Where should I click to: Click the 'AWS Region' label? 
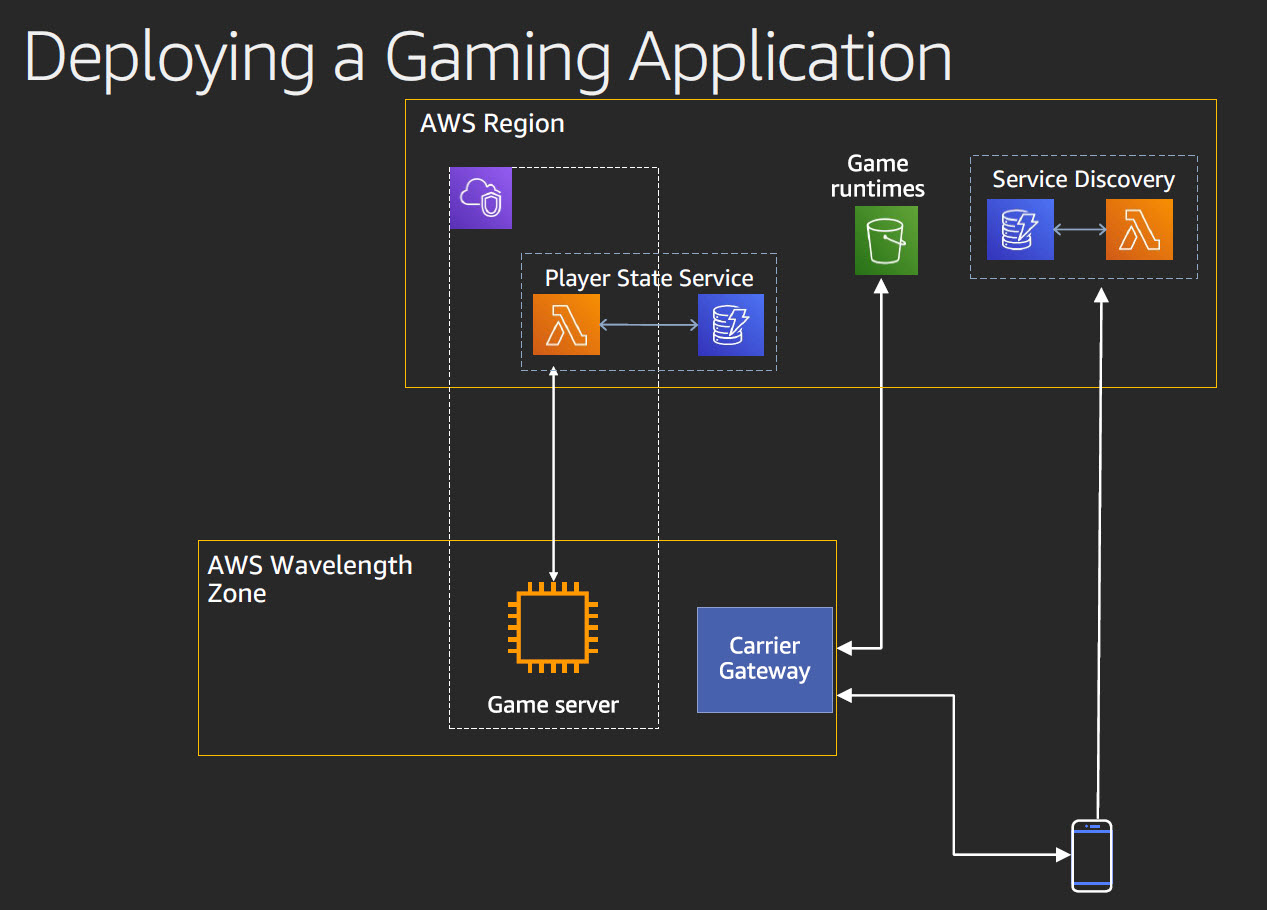pyautogui.click(x=492, y=124)
